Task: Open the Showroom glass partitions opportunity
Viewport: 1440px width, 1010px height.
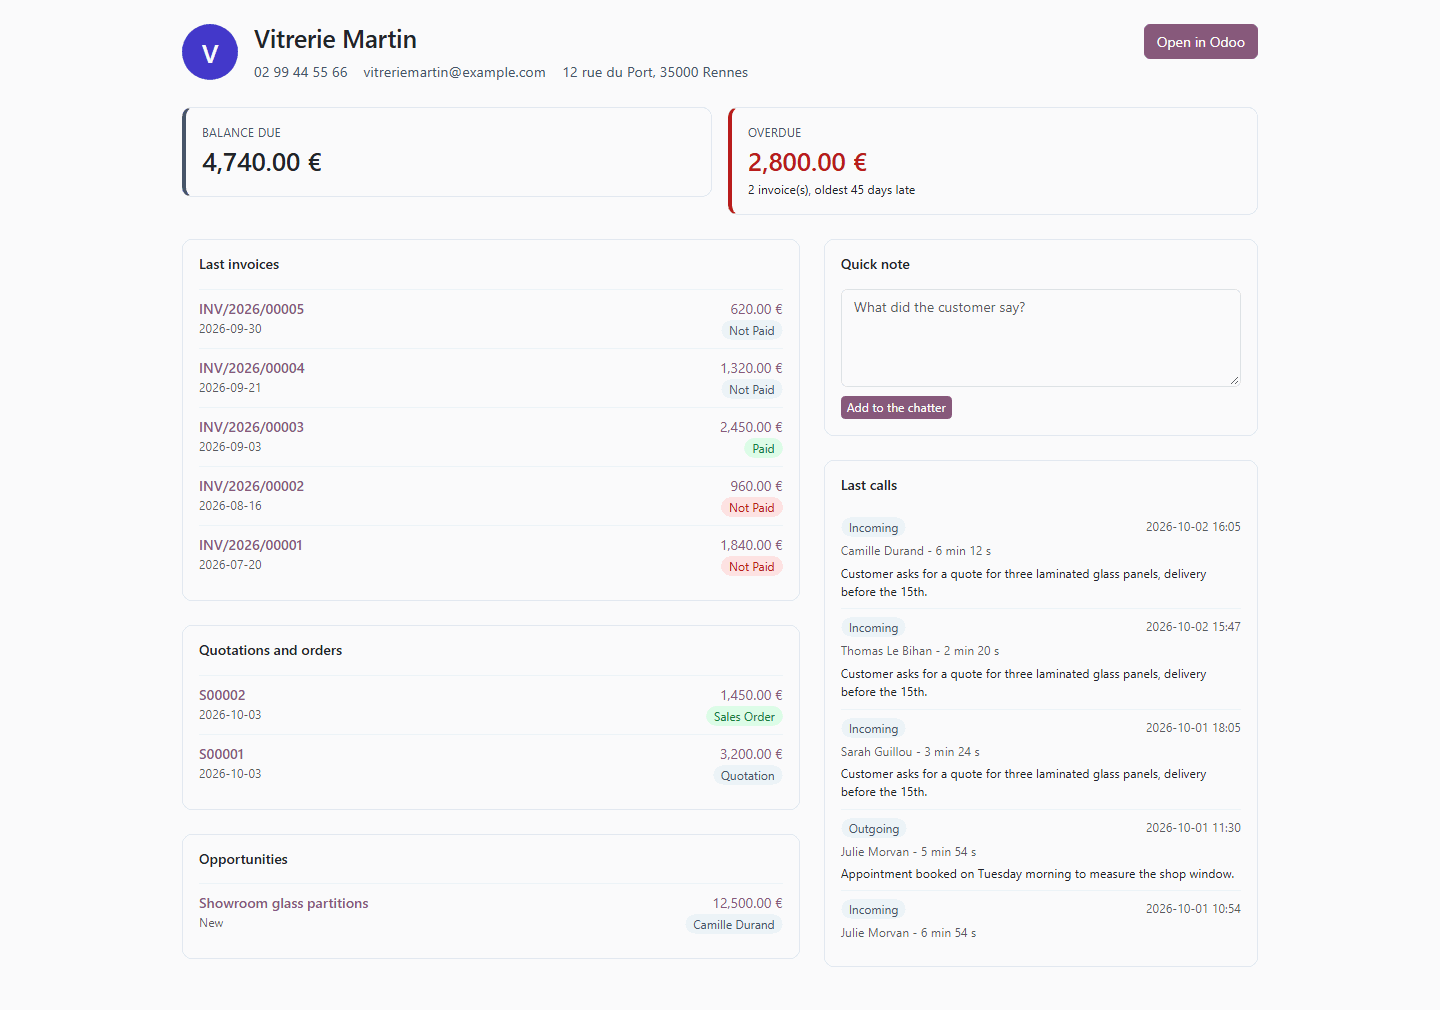Action: (x=283, y=903)
